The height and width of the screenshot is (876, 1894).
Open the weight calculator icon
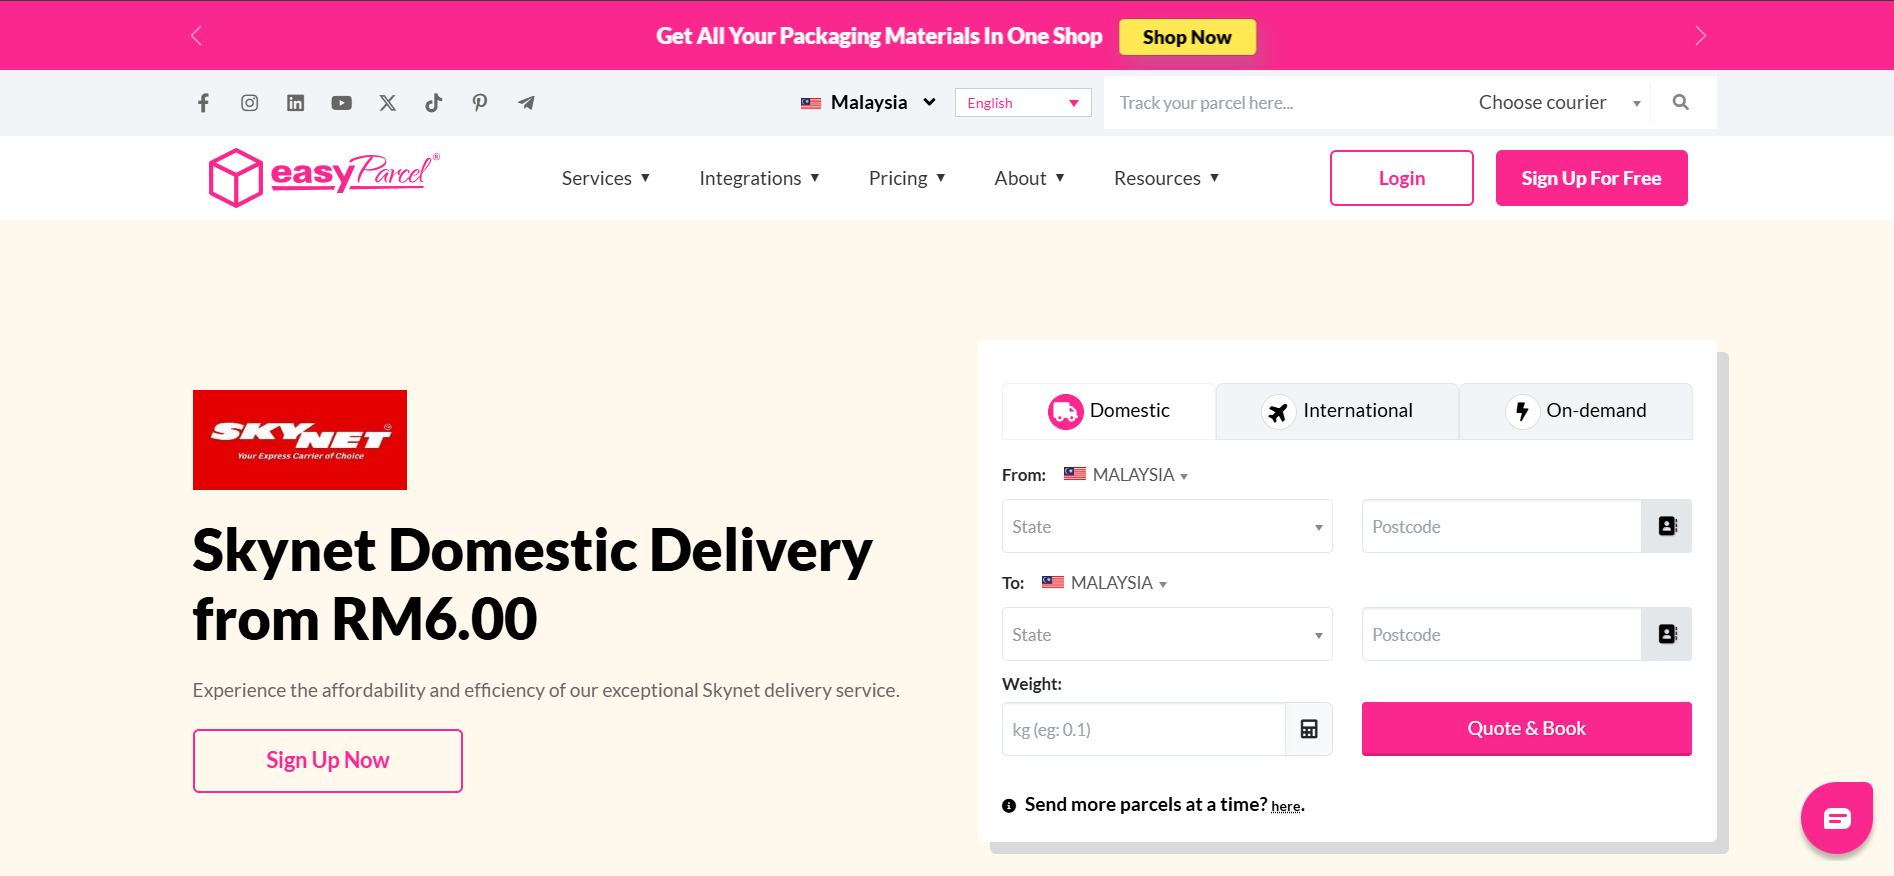tap(1309, 729)
